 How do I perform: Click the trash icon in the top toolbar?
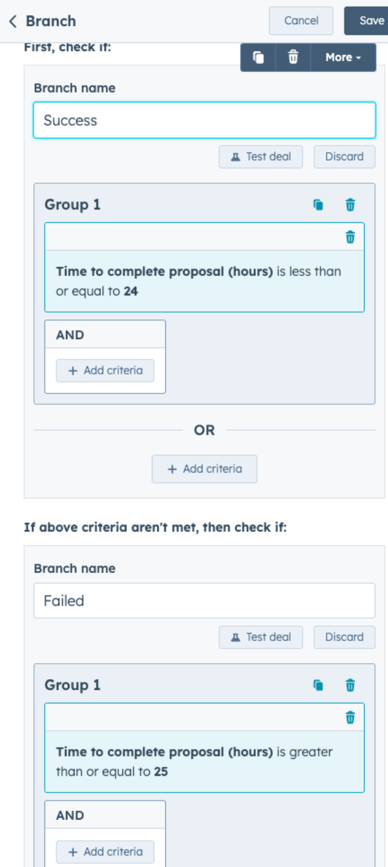pyautogui.click(x=293, y=58)
